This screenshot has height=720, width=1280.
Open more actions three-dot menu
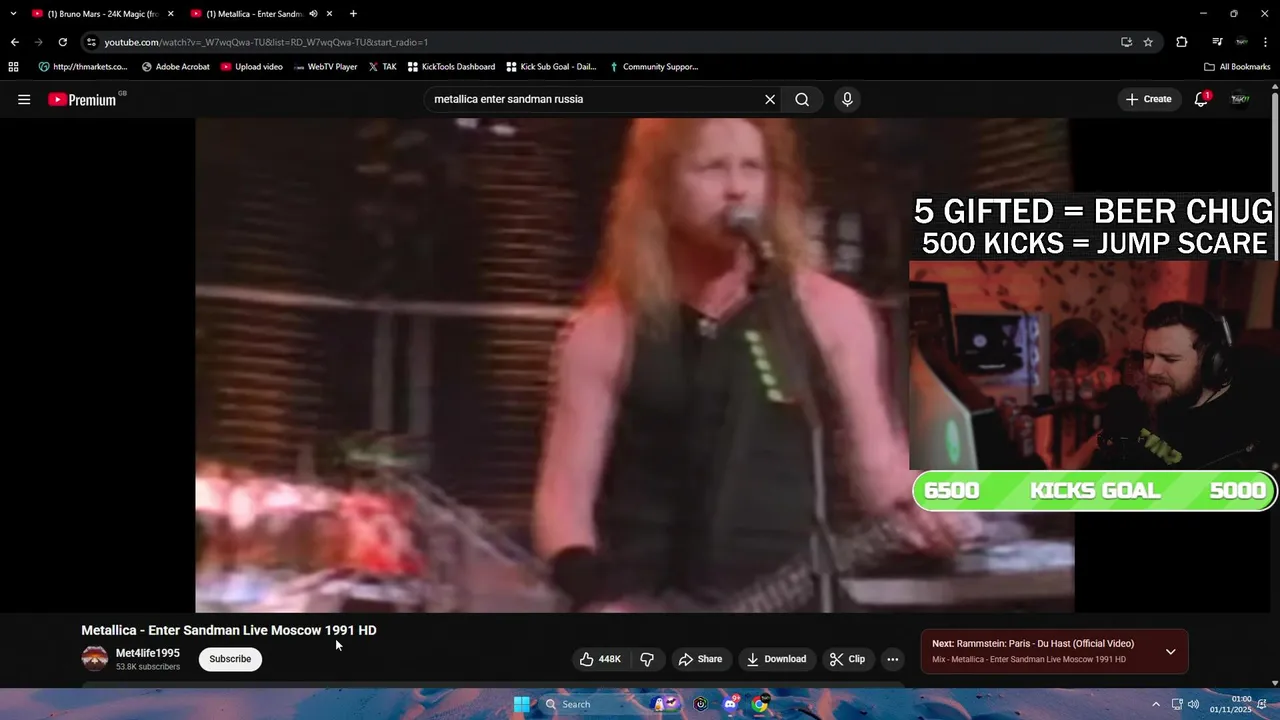click(893, 659)
